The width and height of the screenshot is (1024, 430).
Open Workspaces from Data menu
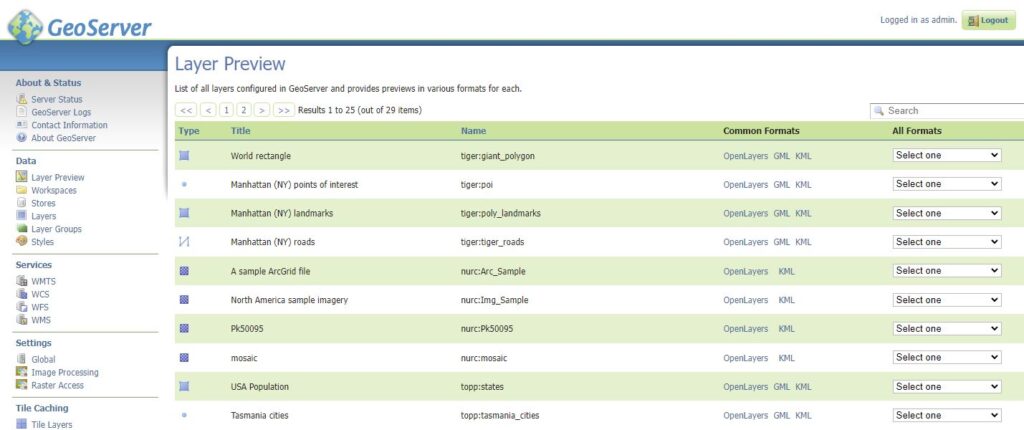[54, 190]
